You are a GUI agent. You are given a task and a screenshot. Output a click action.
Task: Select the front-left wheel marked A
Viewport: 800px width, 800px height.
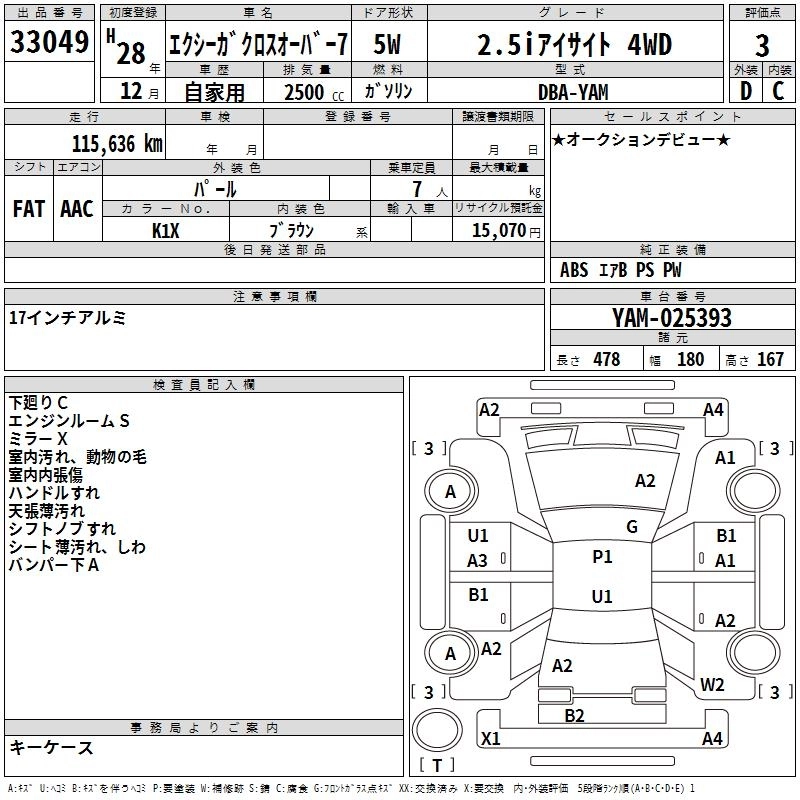(451, 492)
